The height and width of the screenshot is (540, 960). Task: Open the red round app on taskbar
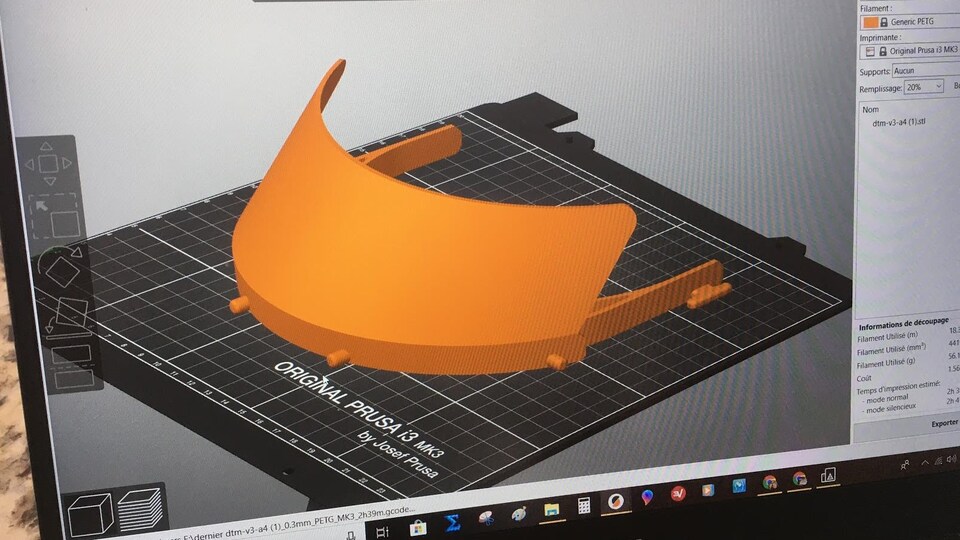tap(678, 493)
